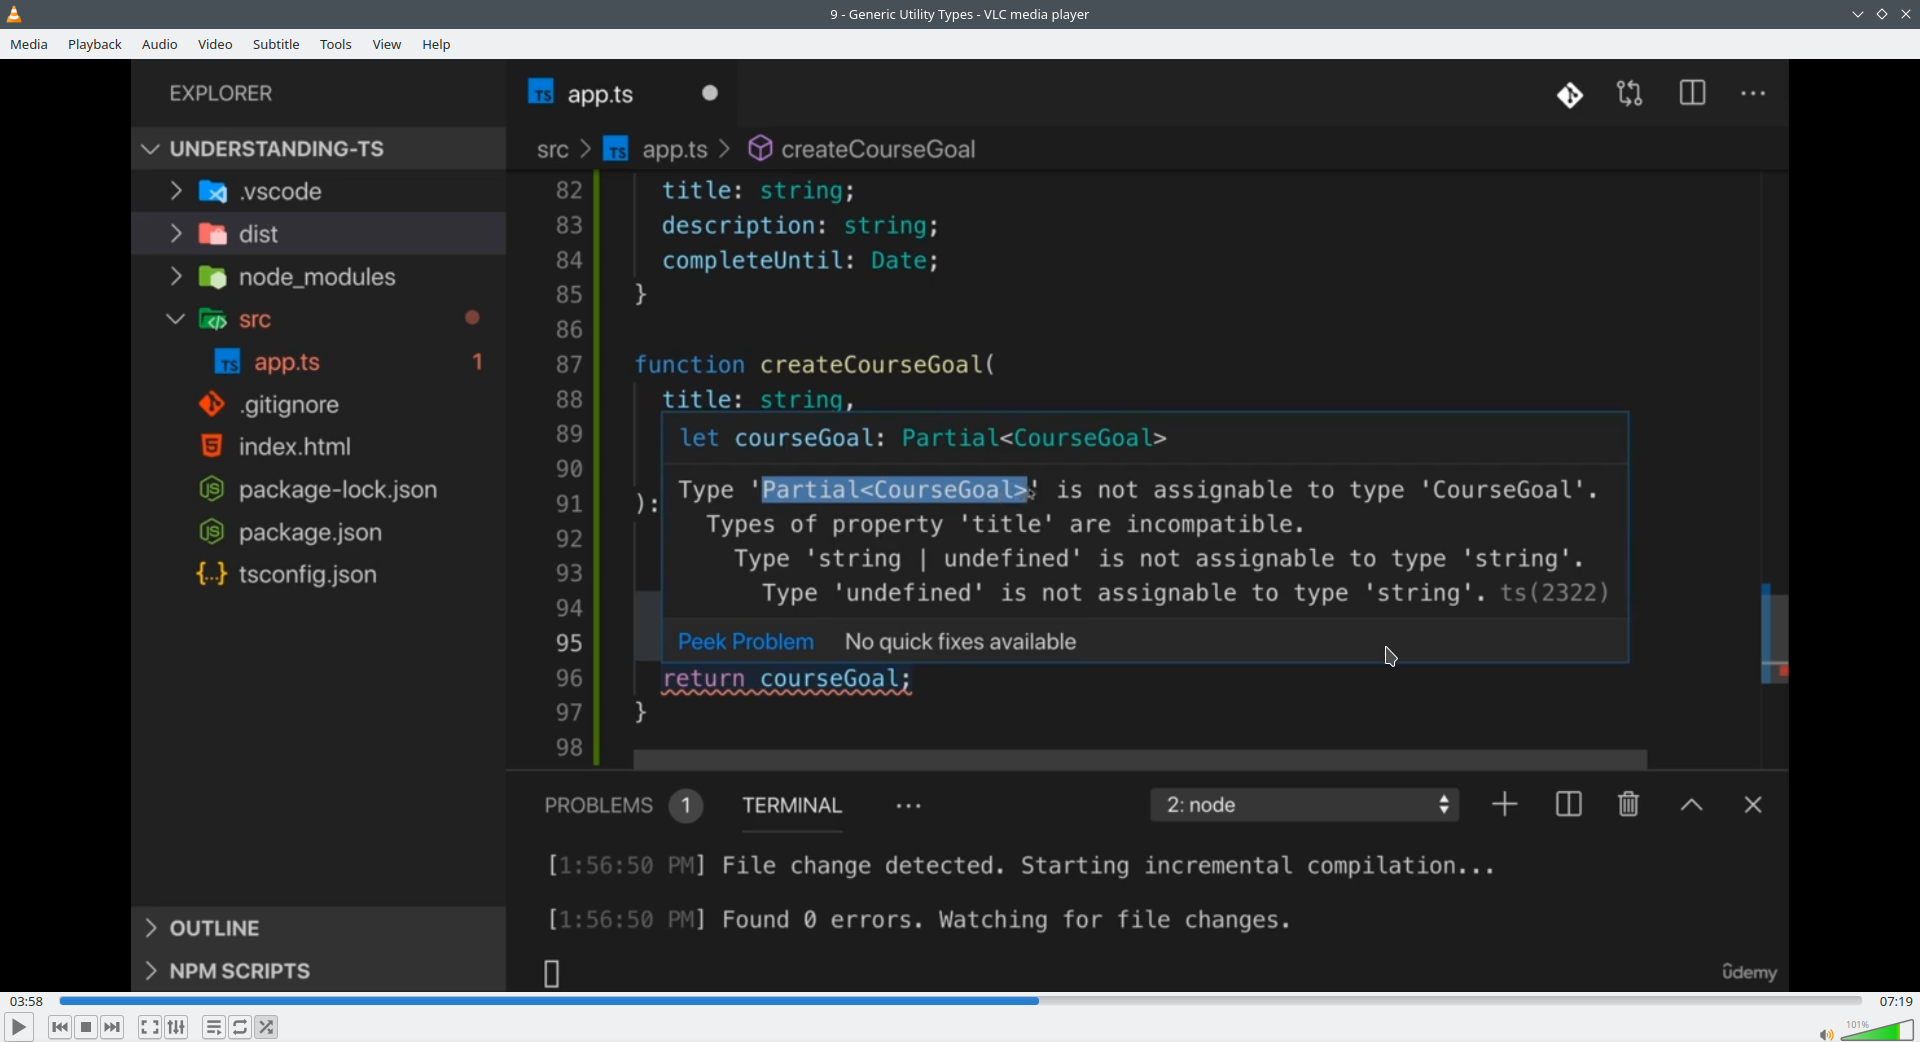This screenshot has width=1920, height=1042.
Task: Click the new terminal plus icon
Action: coord(1505,805)
